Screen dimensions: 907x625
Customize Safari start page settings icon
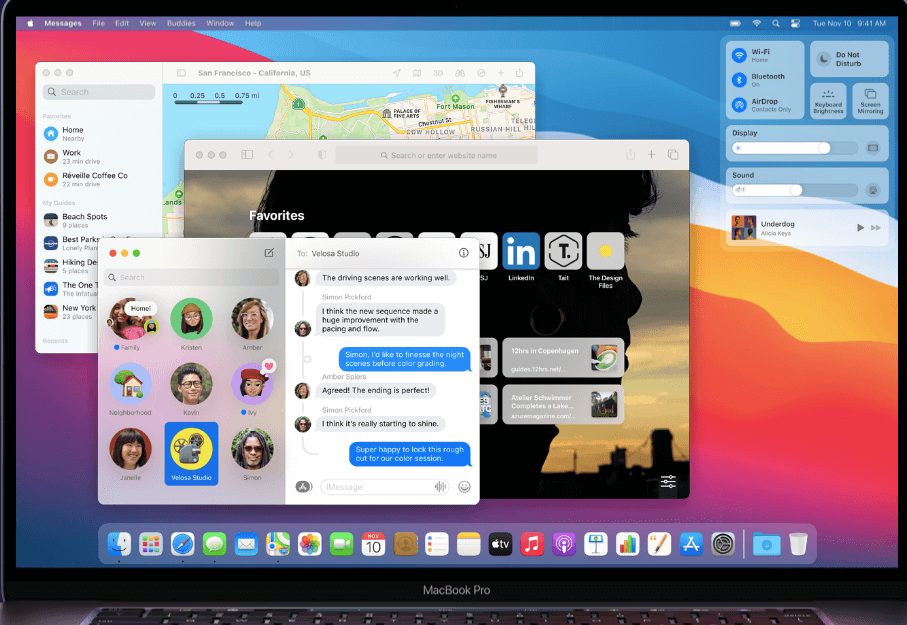tap(668, 481)
